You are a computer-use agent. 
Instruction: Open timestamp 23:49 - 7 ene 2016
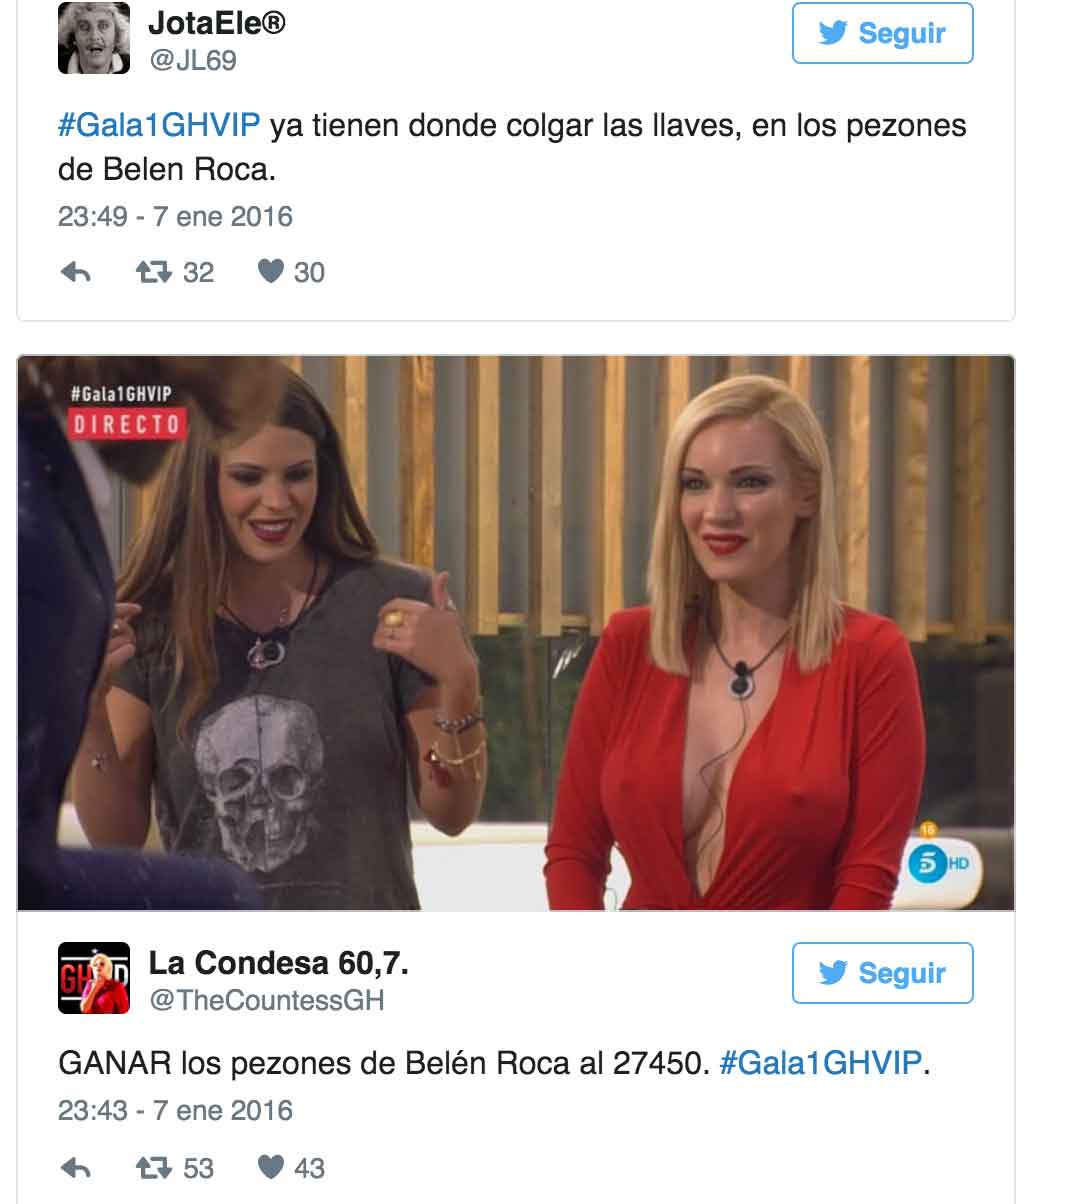(x=175, y=216)
